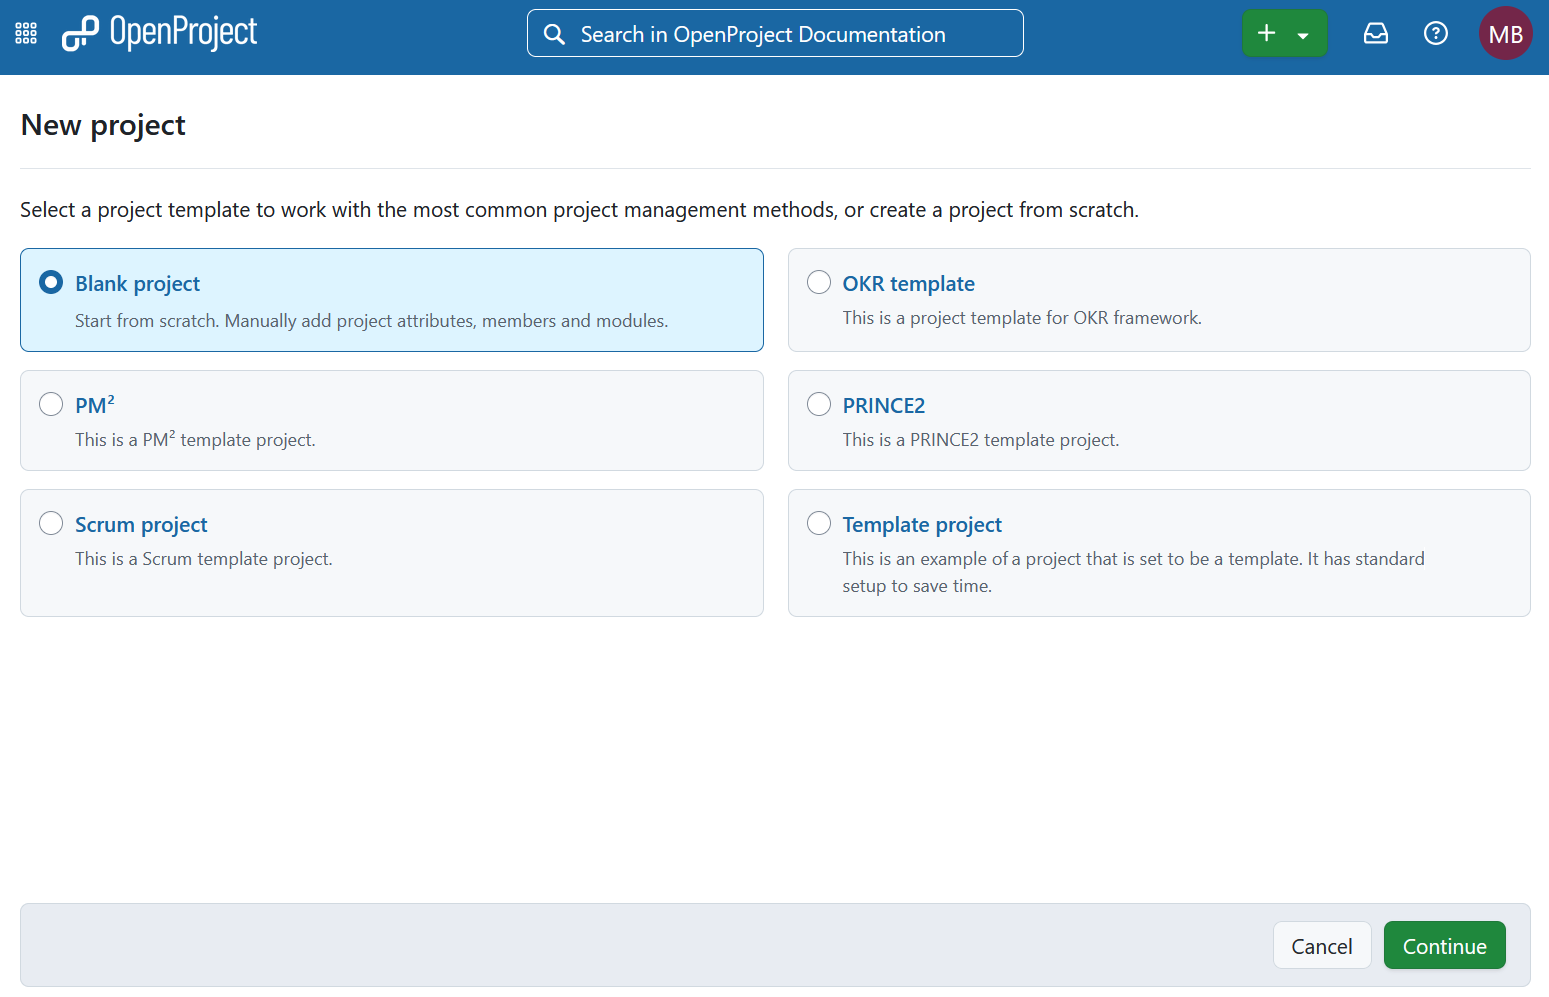Click the Cancel button
This screenshot has width=1549, height=997.
click(x=1321, y=946)
